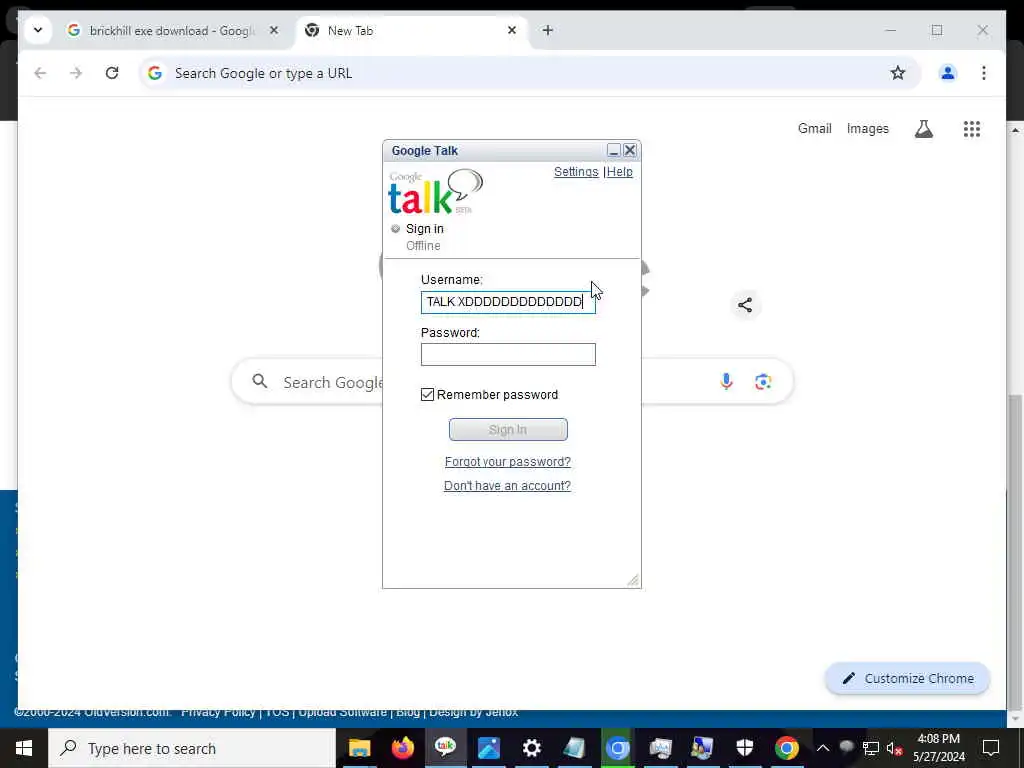Open Google Chrome taskbar icon
This screenshot has width=1024, height=768.
tap(787, 748)
